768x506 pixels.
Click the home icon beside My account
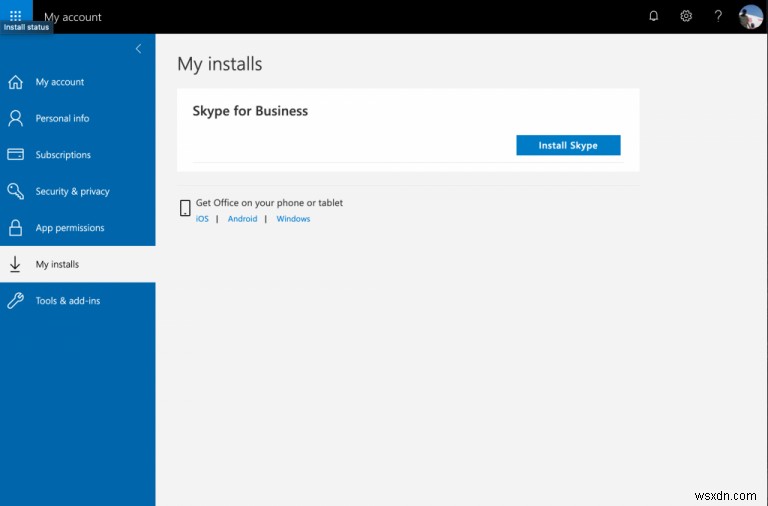[x=15, y=82]
